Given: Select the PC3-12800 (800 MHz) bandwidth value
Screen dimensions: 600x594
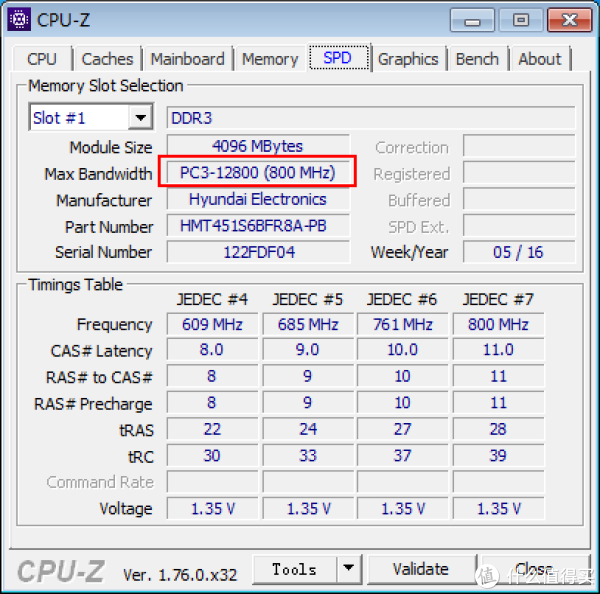Looking at the screenshot, I should tap(258, 173).
